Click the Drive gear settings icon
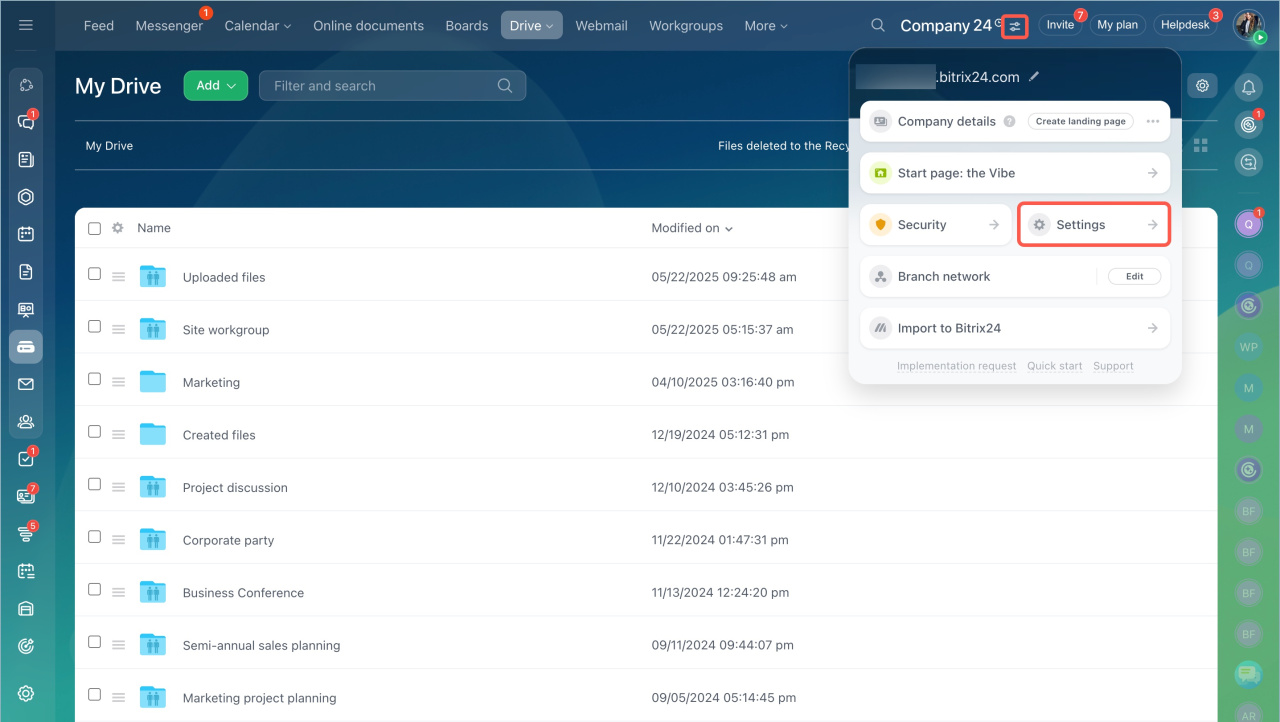This screenshot has width=1280, height=722. (x=1202, y=86)
